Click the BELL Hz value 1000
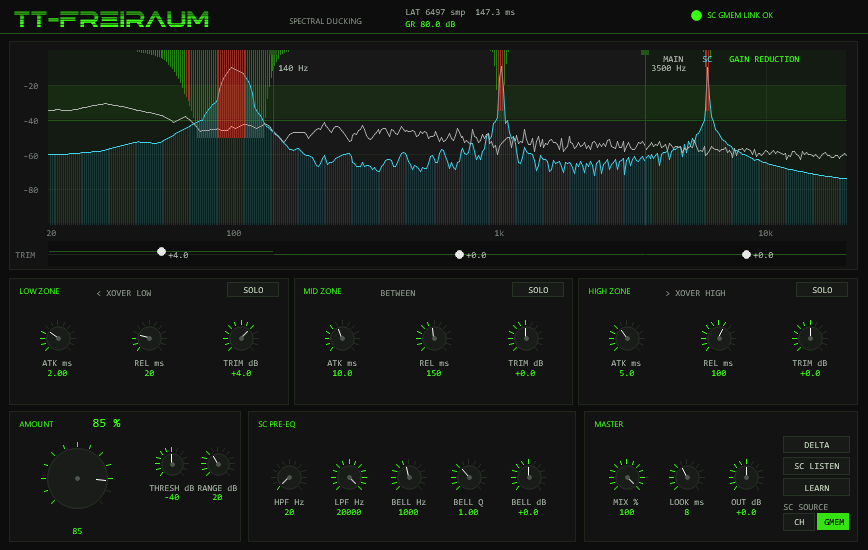 [408, 512]
